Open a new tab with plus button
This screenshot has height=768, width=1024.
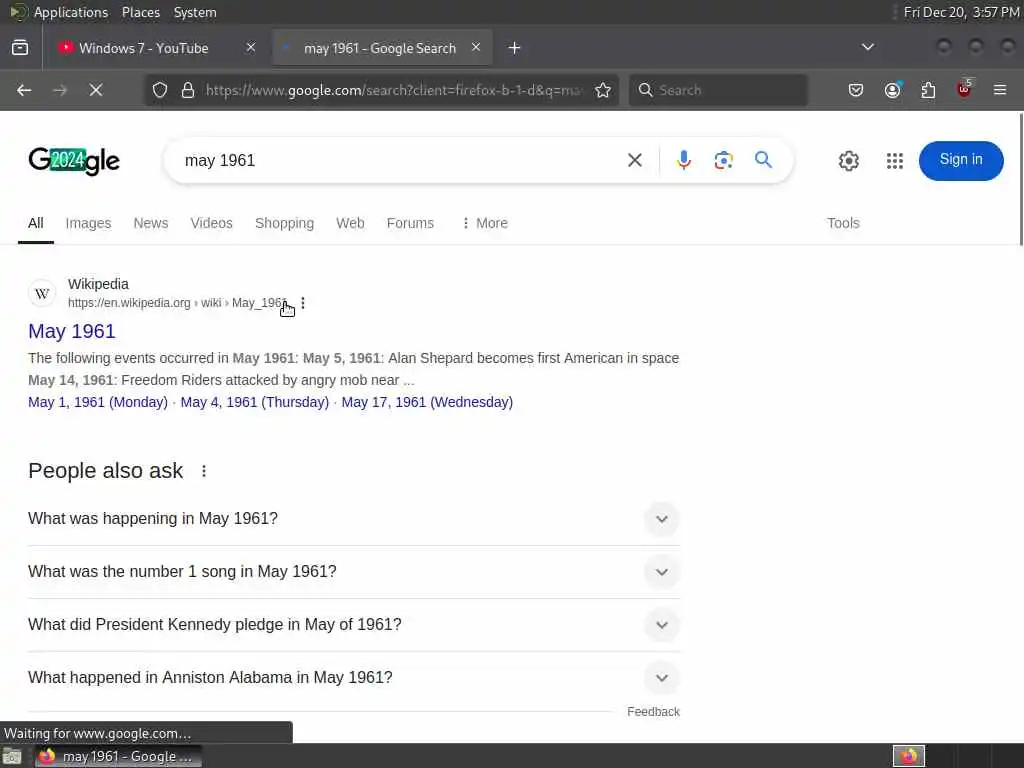coord(515,48)
